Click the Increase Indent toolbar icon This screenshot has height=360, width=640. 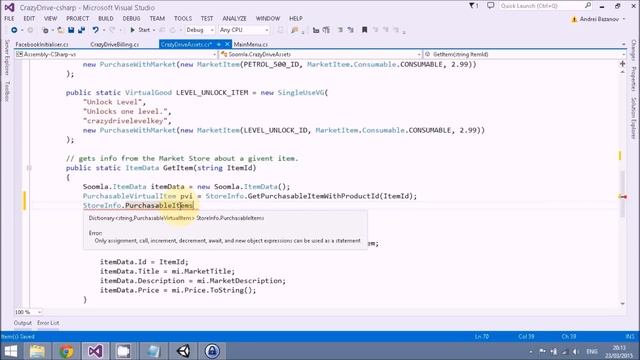(351, 30)
